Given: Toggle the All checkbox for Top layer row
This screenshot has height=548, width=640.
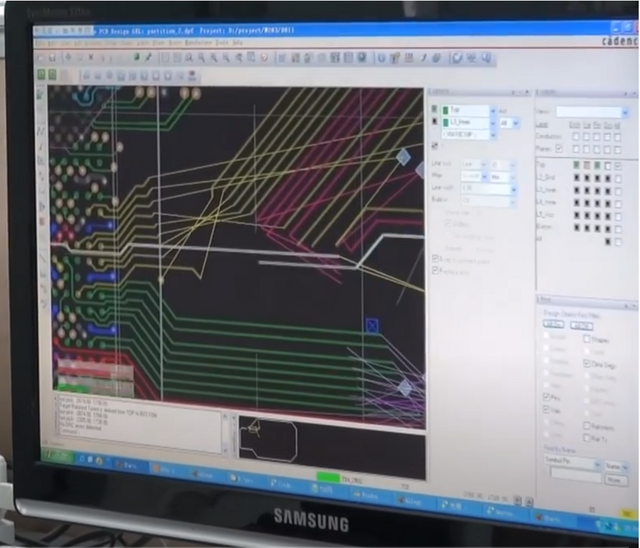Looking at the screenshot, I should [618, 166].
